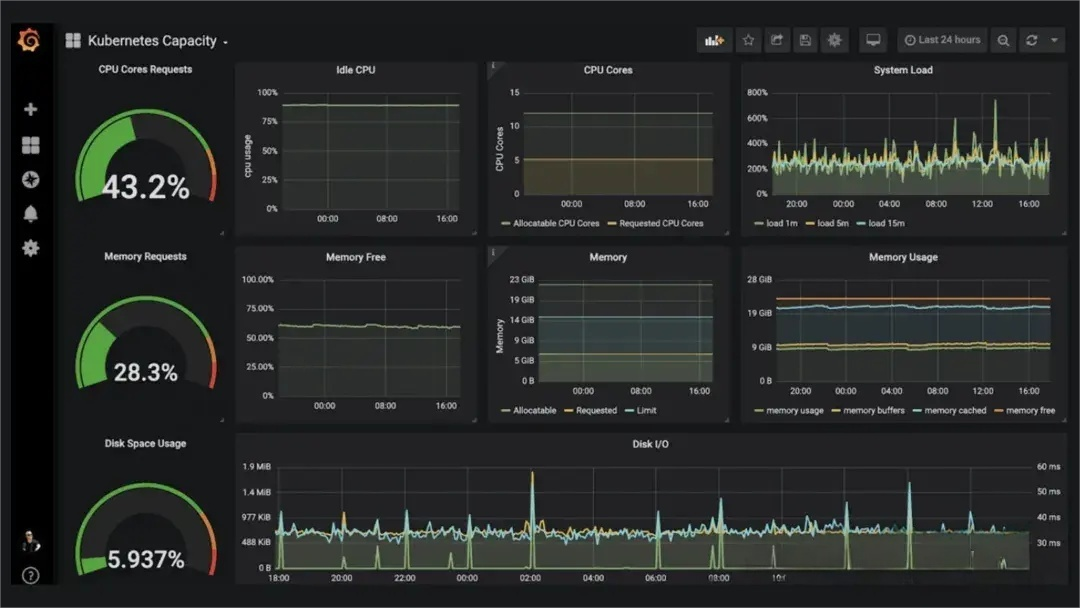Open the Alerting bell icon
1080x608 pixels.
click(x=29, y=213)
